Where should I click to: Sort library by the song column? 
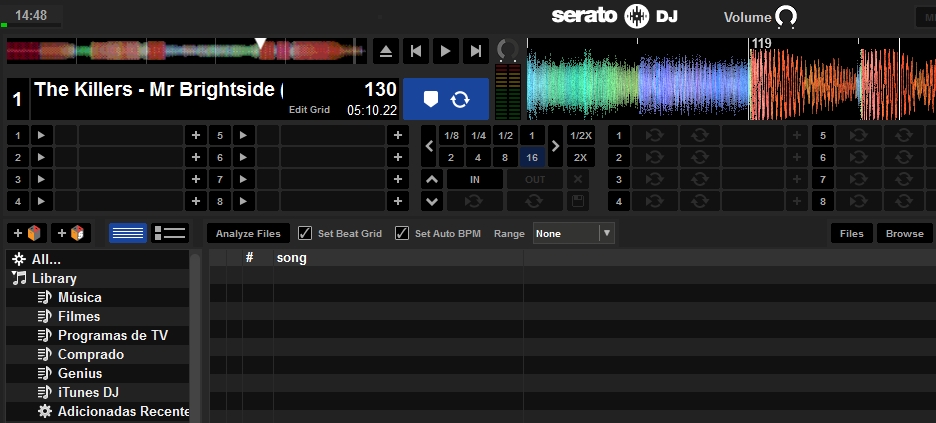(398, 258)
